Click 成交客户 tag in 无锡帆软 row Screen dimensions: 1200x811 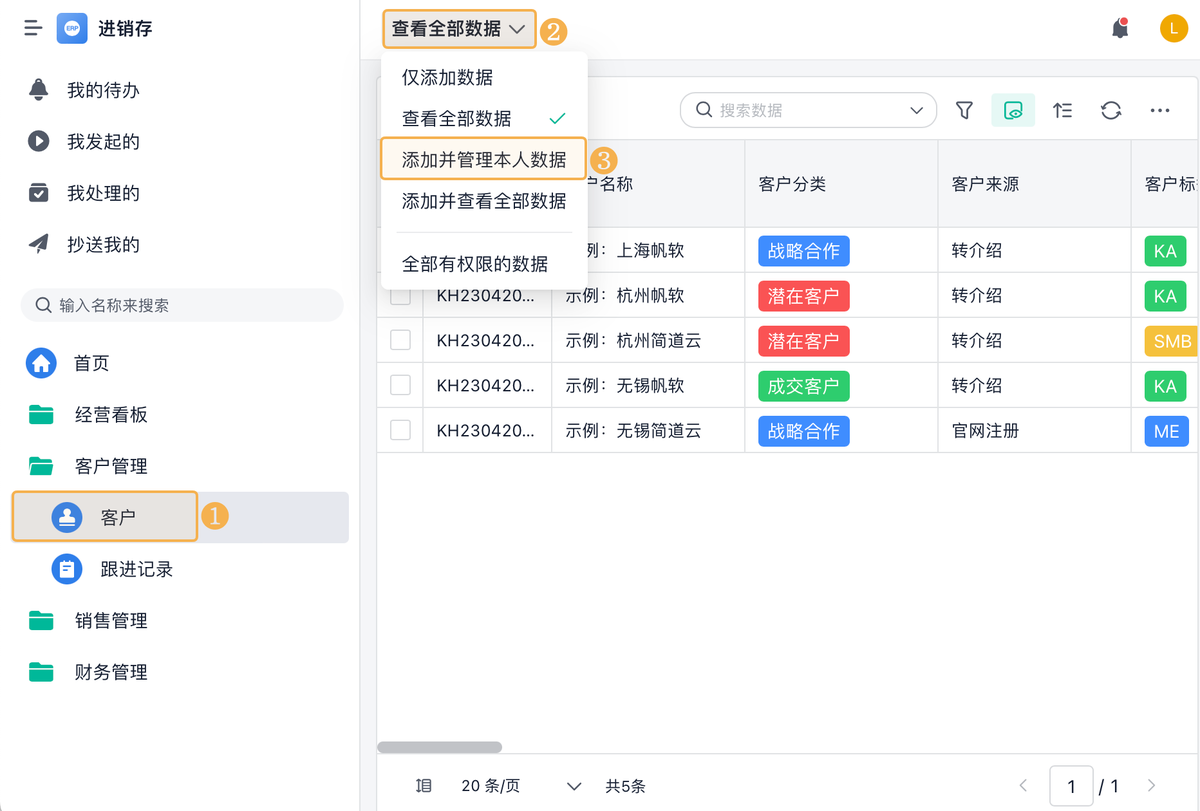tap(804, 386)
